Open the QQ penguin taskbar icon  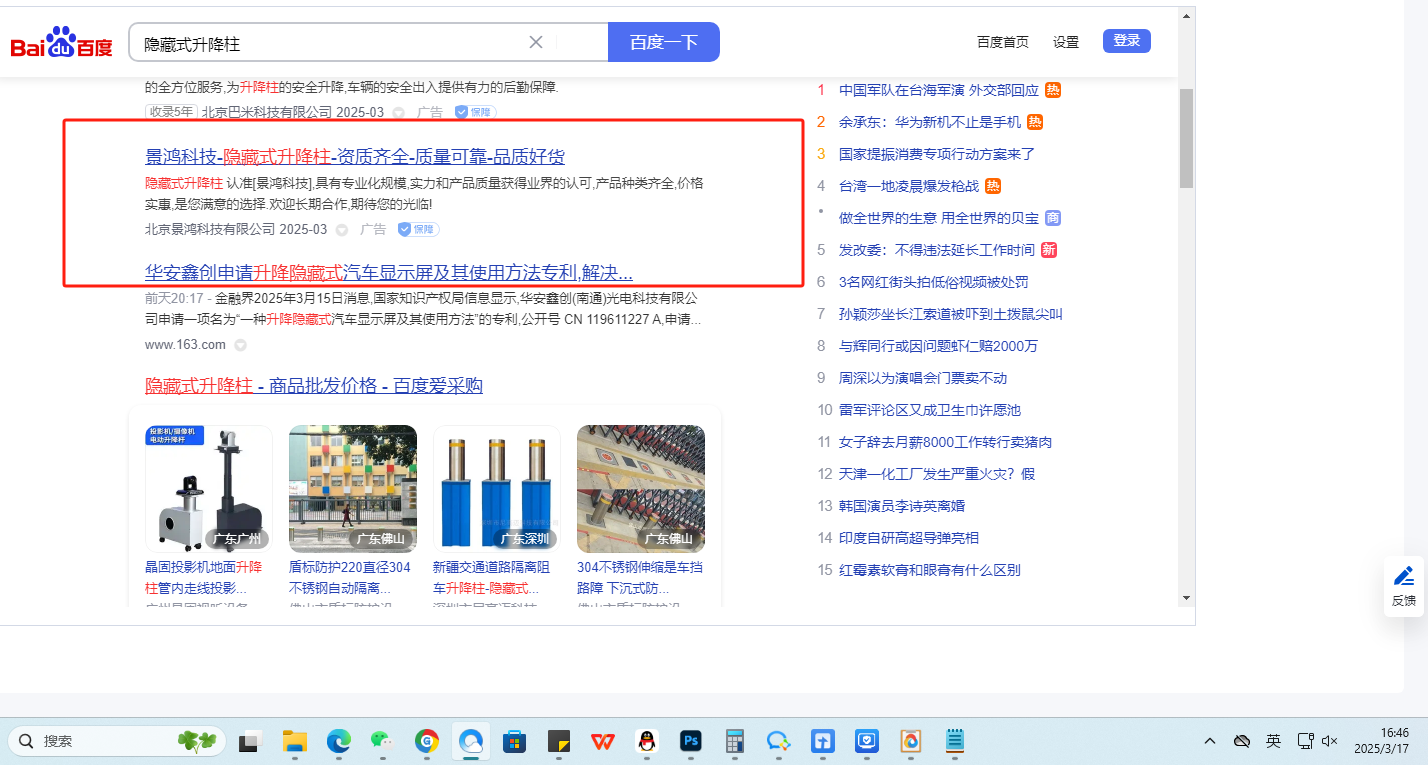click(647, 741)
